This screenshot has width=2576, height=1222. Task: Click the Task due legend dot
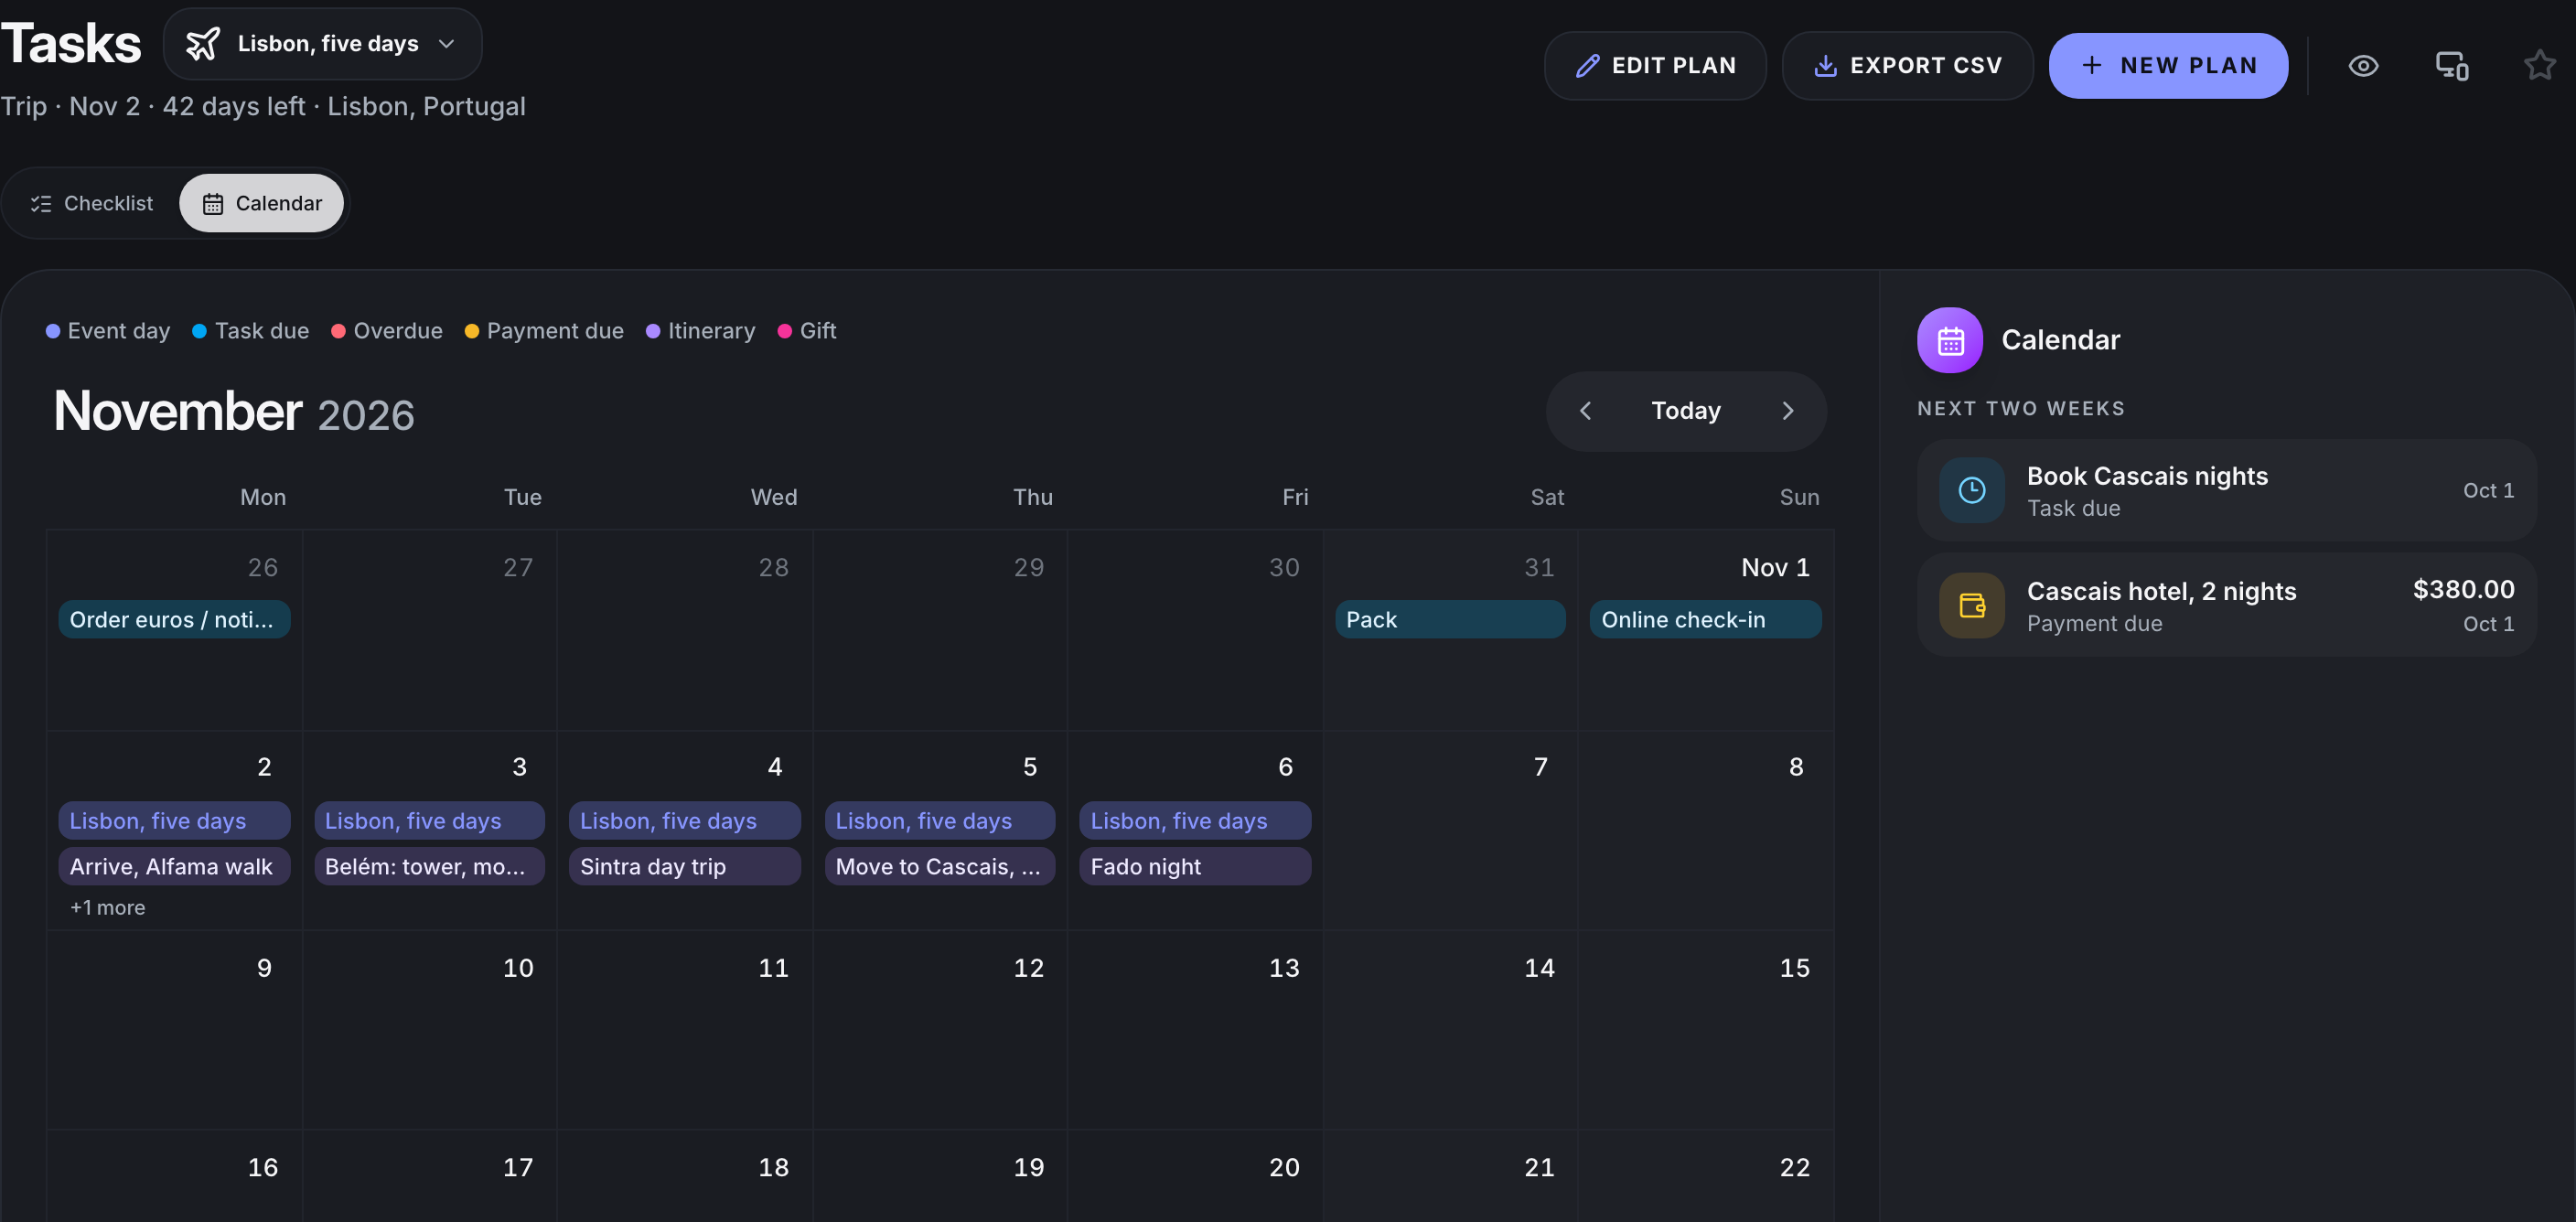199,331
